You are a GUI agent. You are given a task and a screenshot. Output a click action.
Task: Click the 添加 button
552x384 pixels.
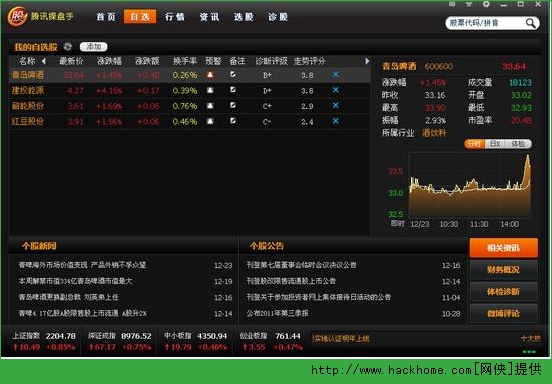93,46
